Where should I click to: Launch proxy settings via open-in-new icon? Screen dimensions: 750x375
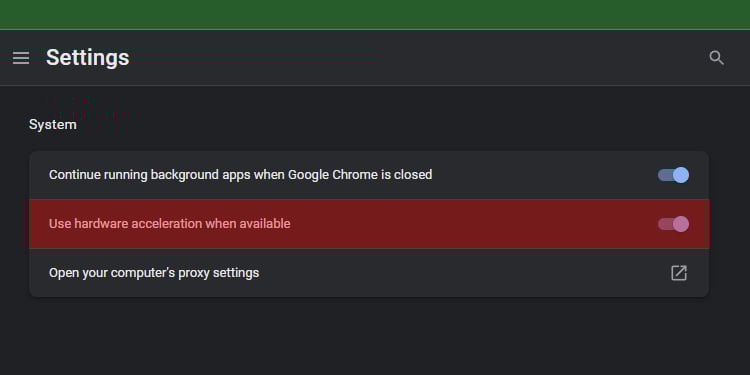tap(679, 273)
